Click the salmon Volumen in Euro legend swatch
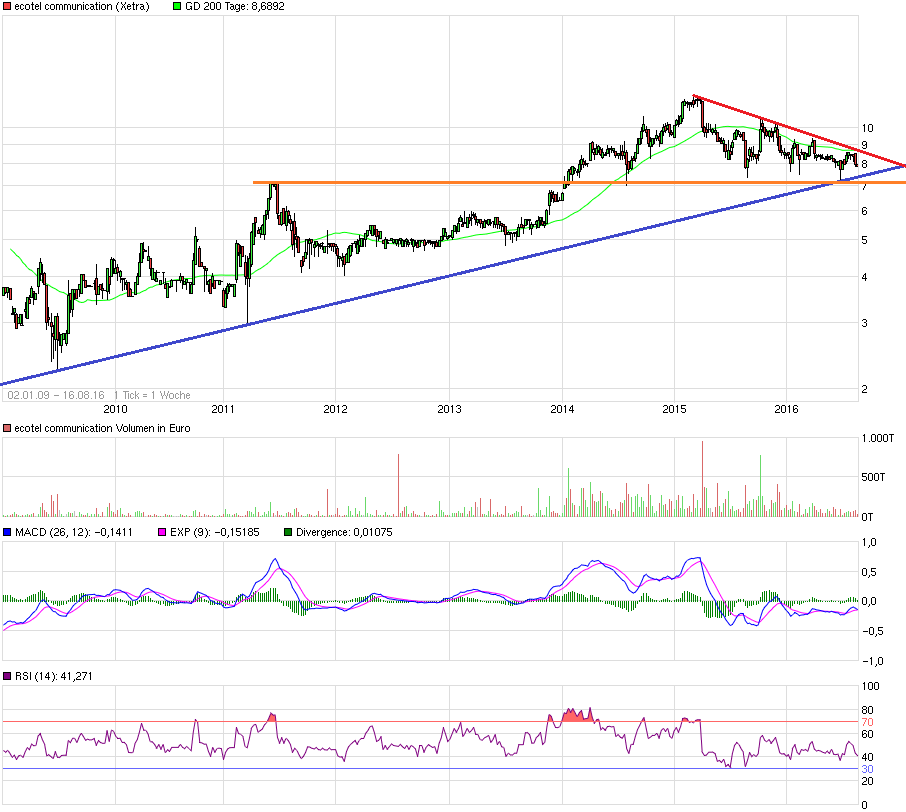The height and width of the screenshot is (812, 906). (8, 428)
